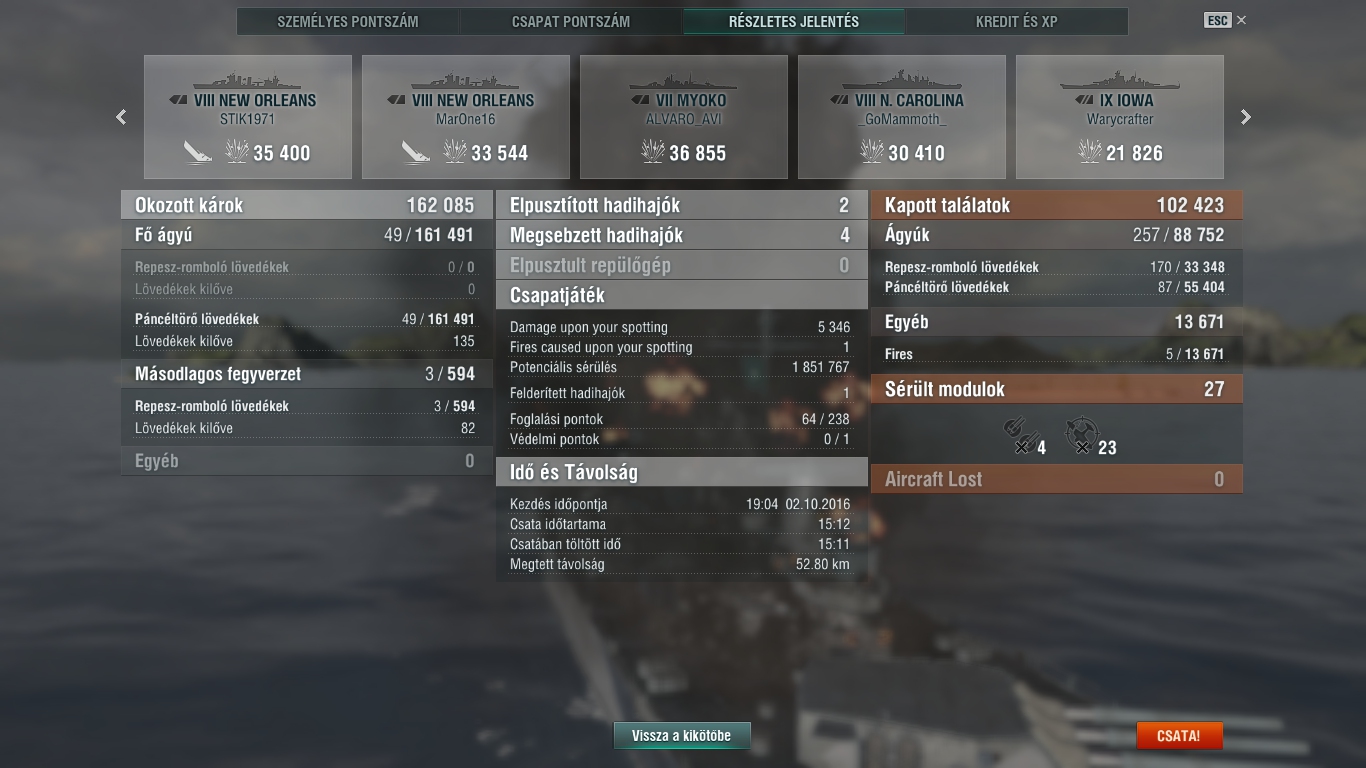Select the IX Iowa ship card
This screenshot has height=768, width=1366.
[x=1120, y=117]
